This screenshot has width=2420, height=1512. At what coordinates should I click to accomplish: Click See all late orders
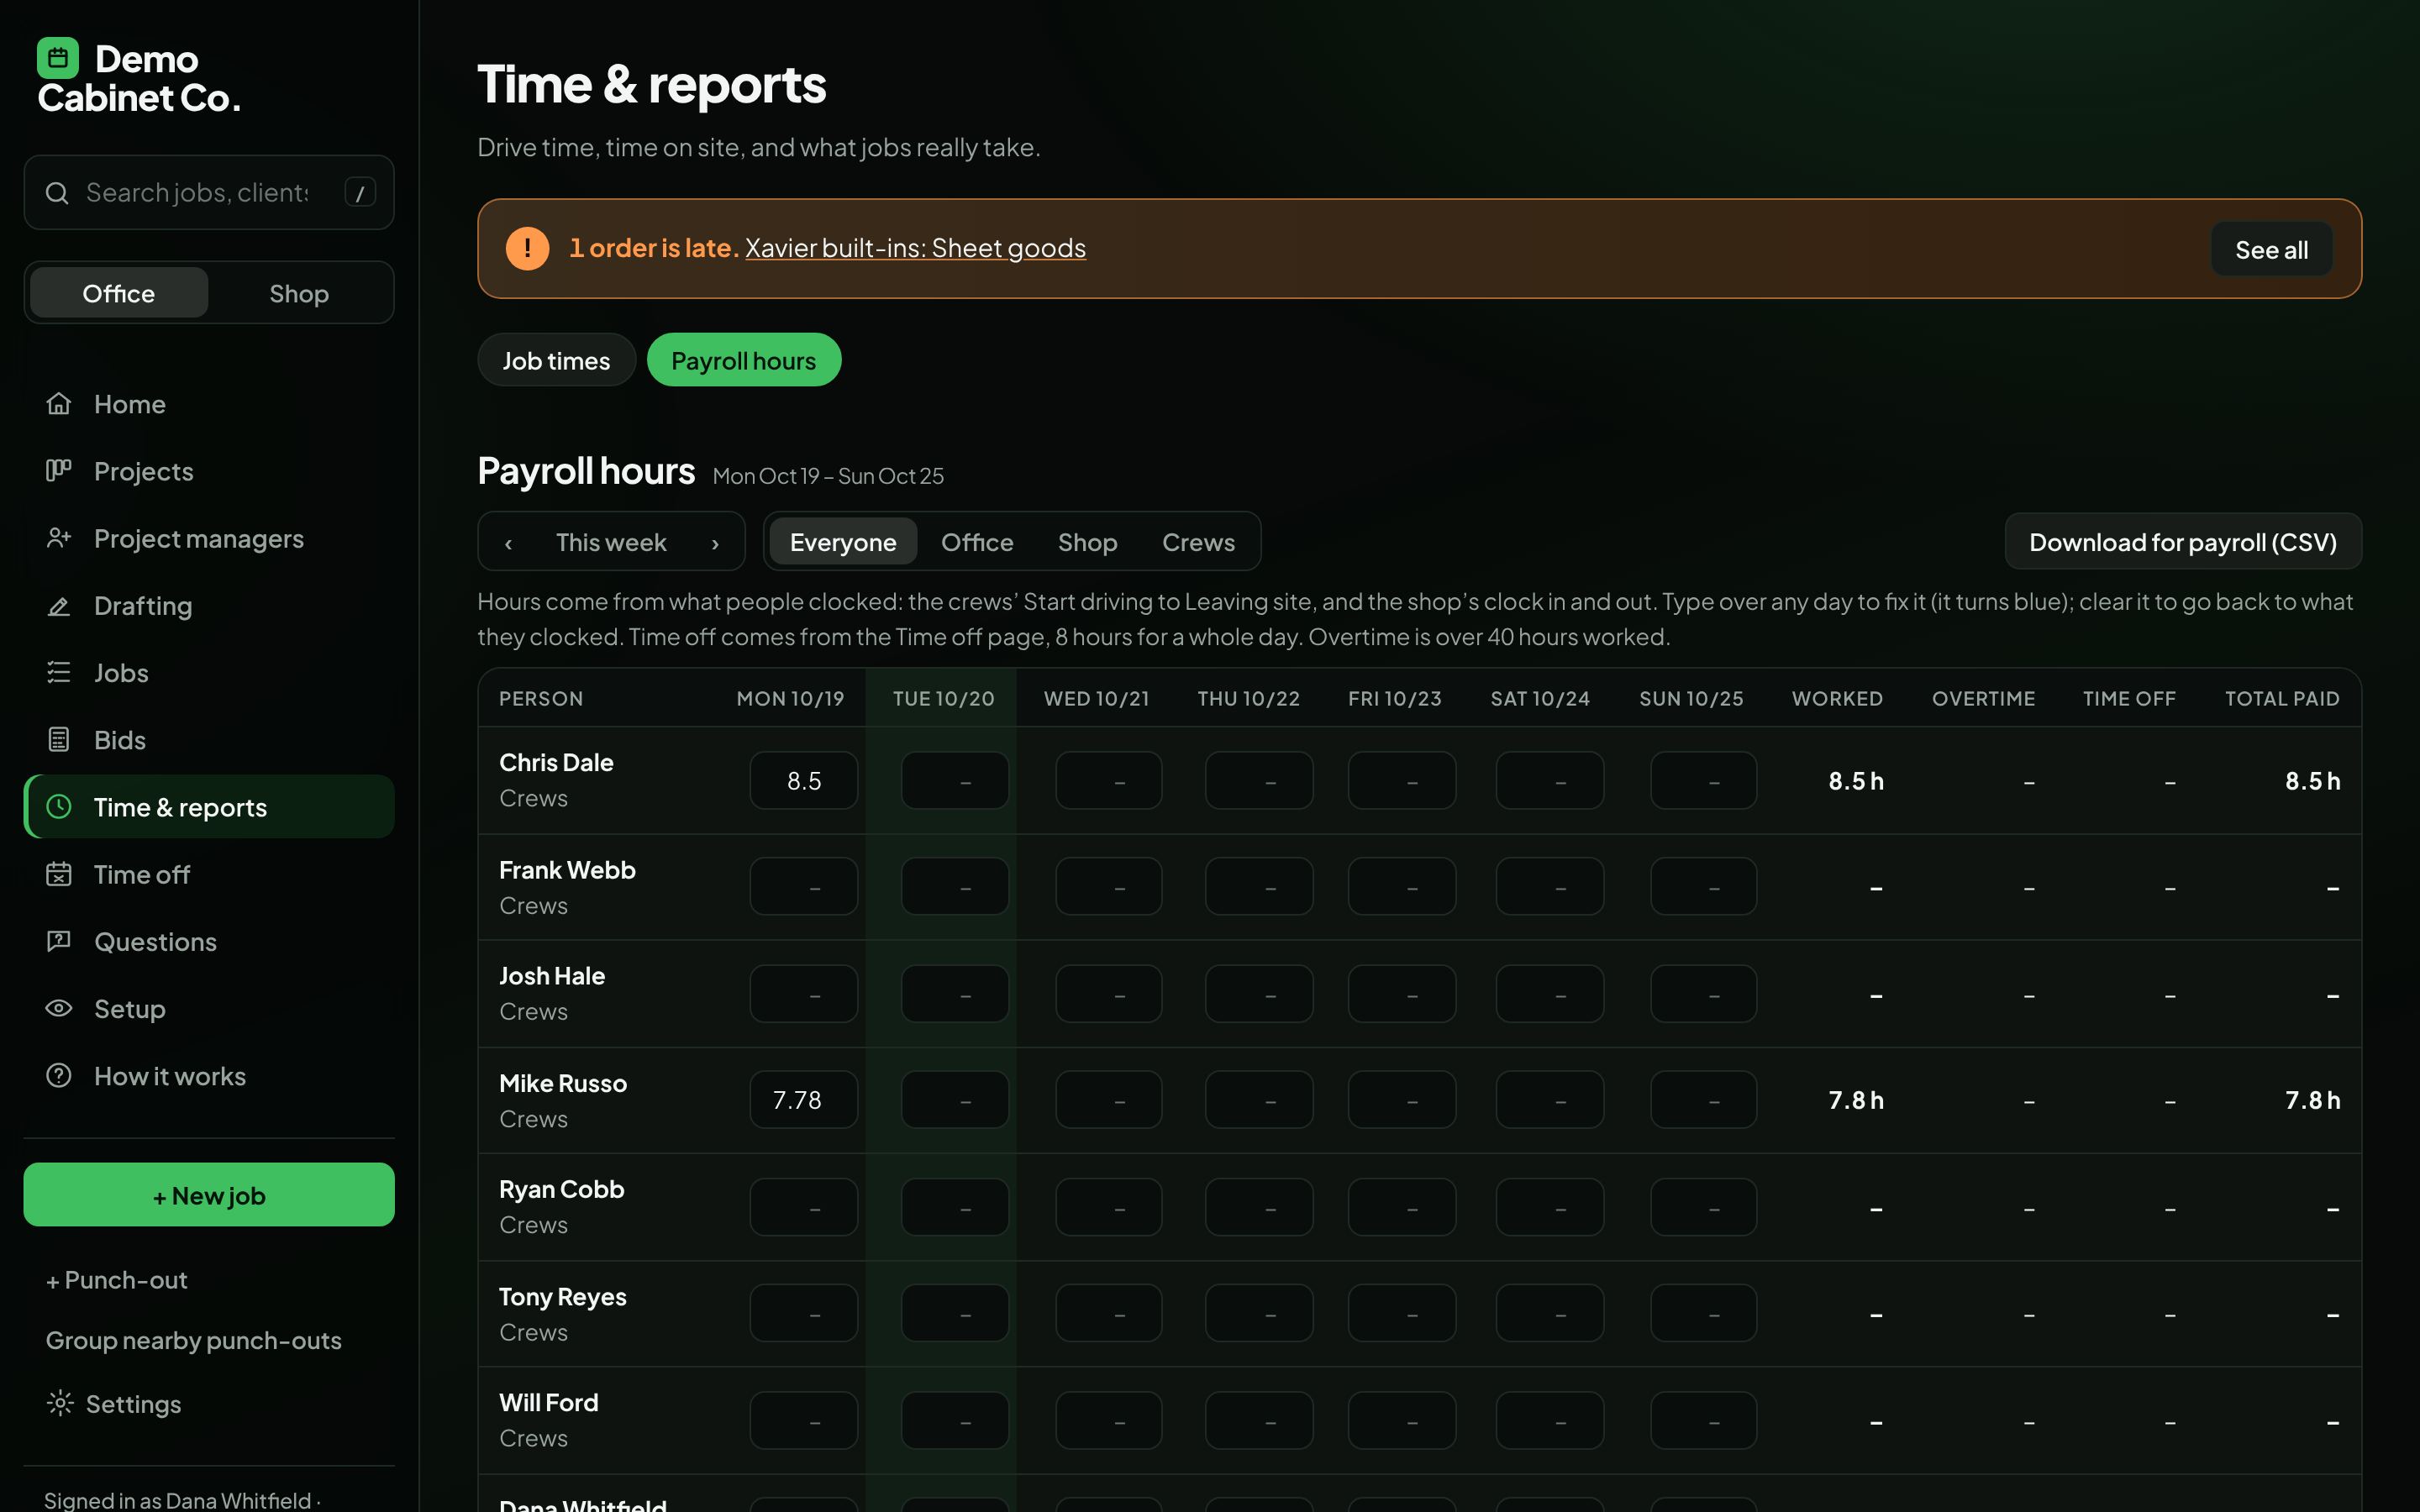coord(2271,249)
